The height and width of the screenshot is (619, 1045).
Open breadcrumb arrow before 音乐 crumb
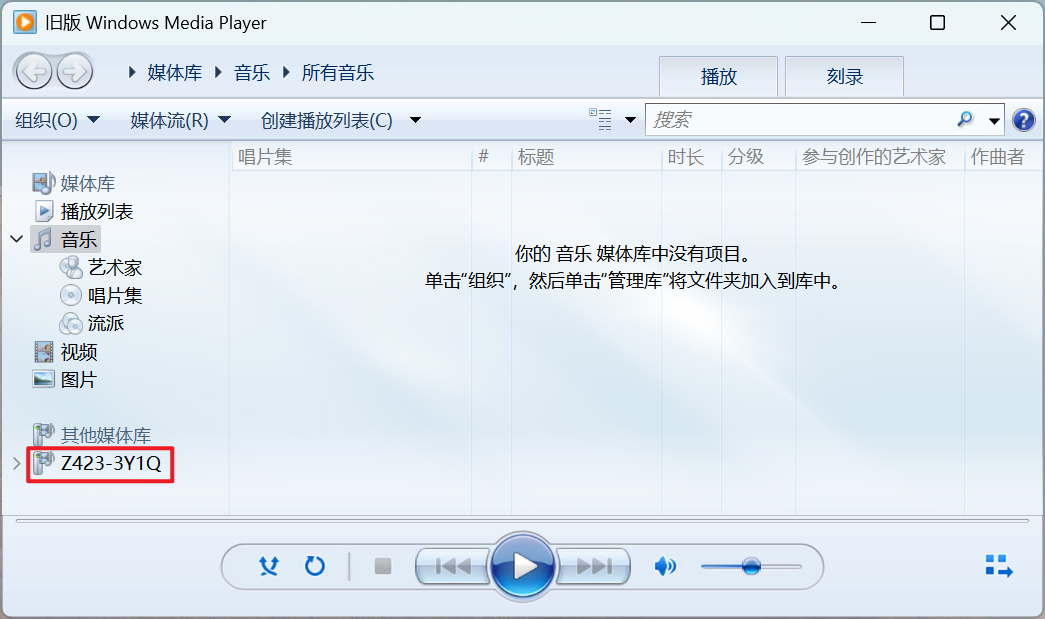218,72
